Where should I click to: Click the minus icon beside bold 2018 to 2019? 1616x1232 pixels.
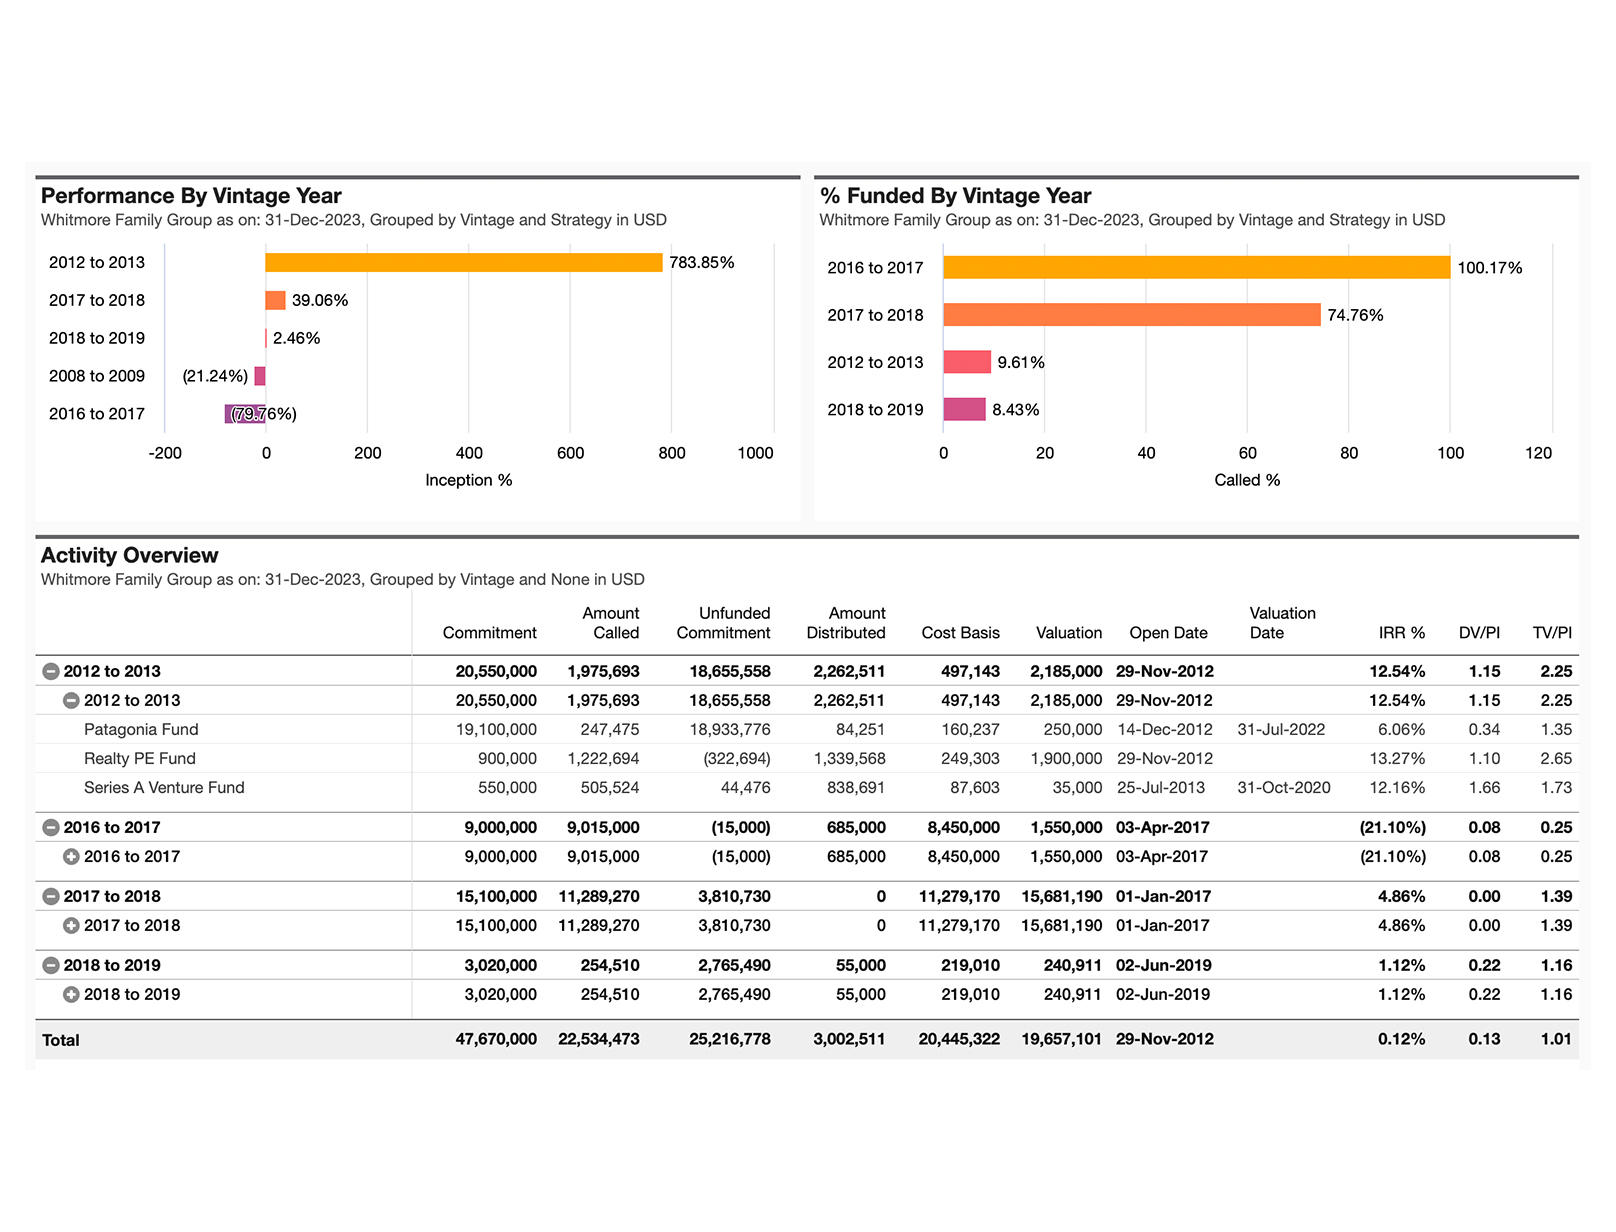click(51, 966)
